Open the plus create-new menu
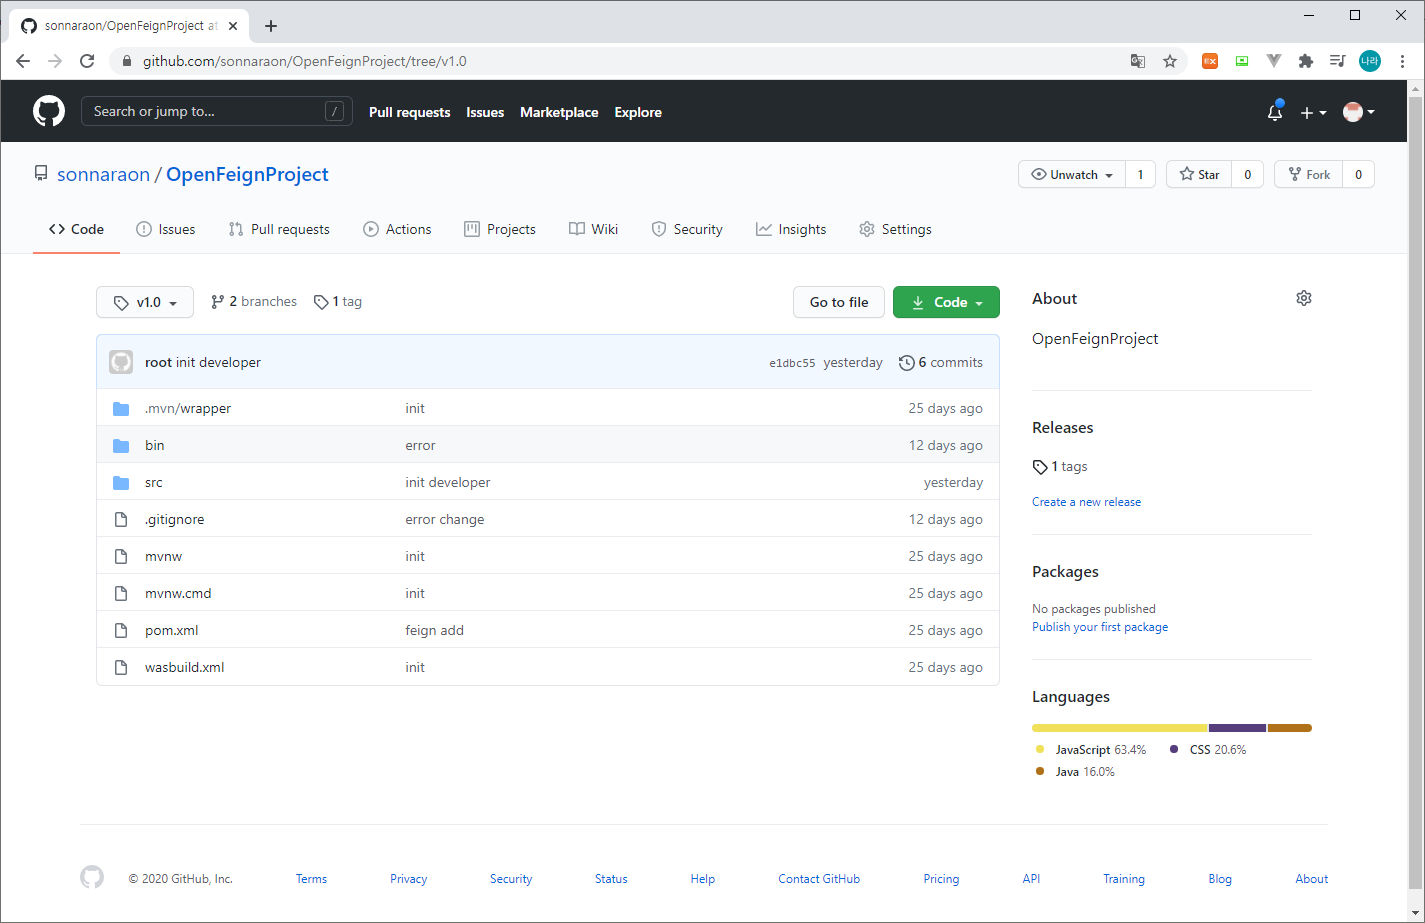 [1313, 112]
